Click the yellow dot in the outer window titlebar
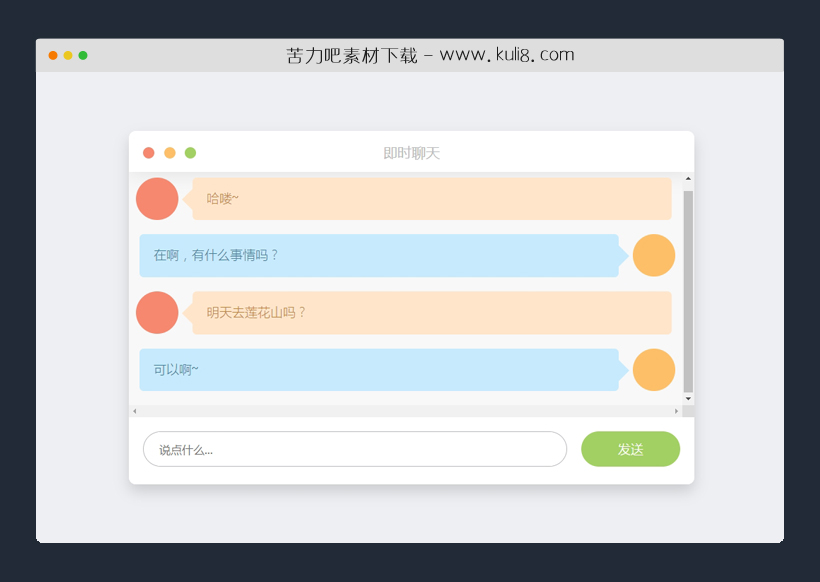 coord(67,55)
